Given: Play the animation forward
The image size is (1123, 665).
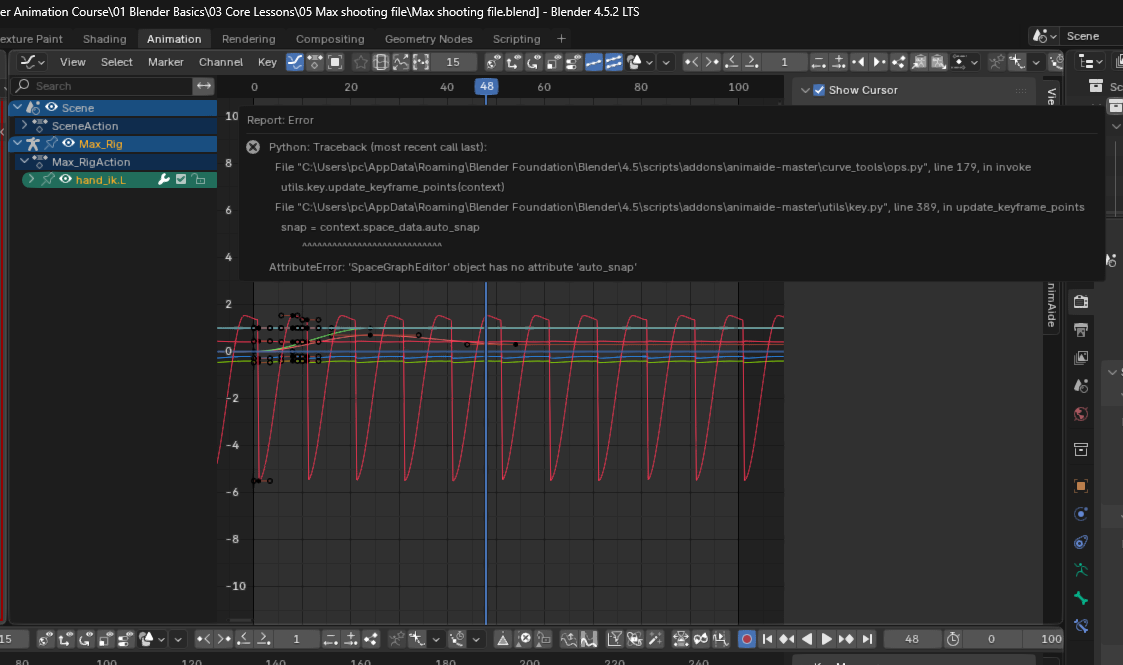Looking at the screenshot, I should (x=826, y=639).
